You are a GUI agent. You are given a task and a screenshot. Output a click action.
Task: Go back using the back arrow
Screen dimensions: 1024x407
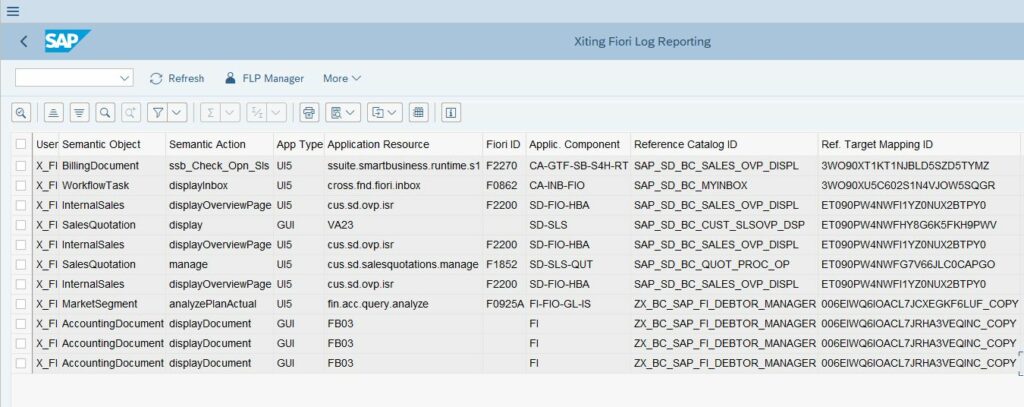click(x=24, y=41)
